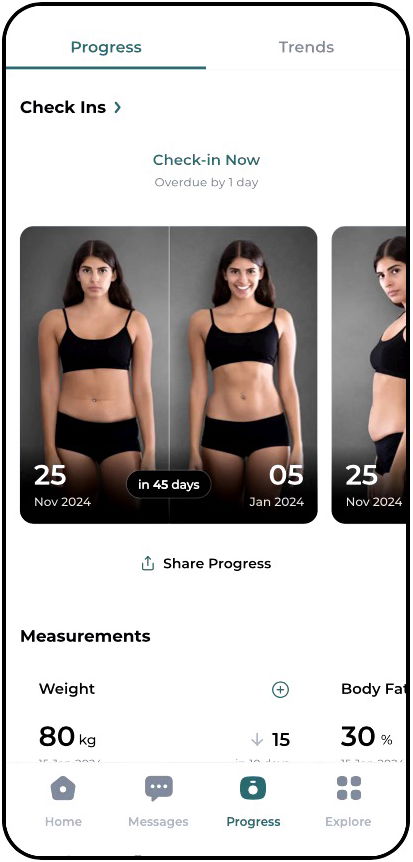
Task: Tap the 80 kg weight value
Action: click(x=67, y=737)
